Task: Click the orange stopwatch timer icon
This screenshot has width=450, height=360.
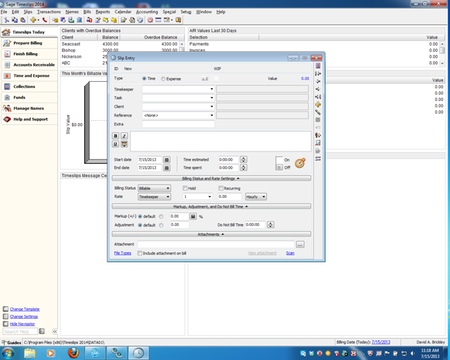Action: [300, 163]
